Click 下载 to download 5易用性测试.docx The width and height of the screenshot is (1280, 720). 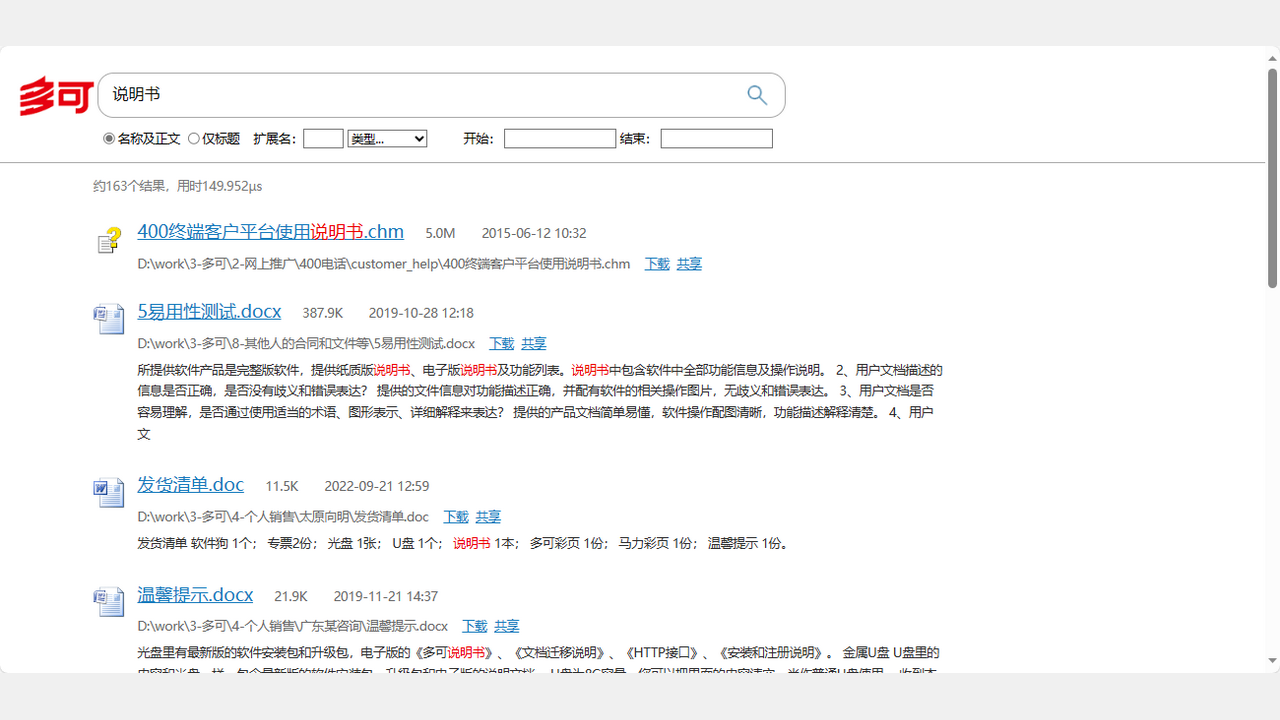tap(501, 342)
